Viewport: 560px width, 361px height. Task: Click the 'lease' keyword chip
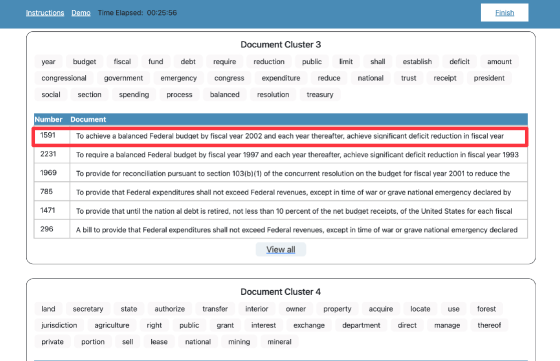point(159,341)
